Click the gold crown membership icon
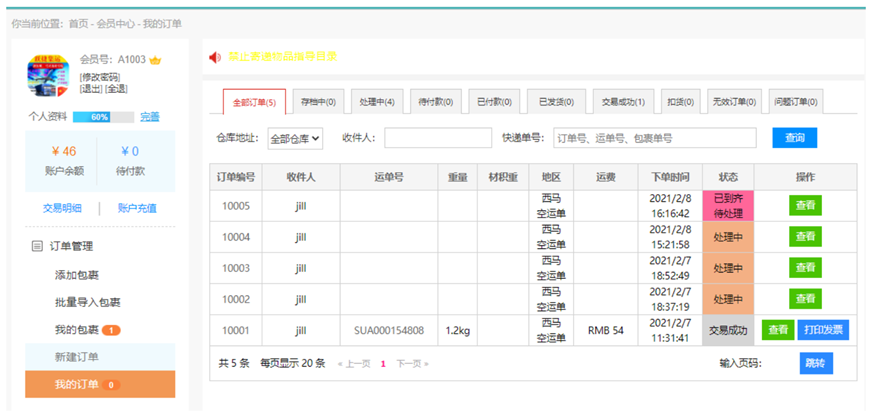This screenshot has height=417, width=869. point(155,61)
